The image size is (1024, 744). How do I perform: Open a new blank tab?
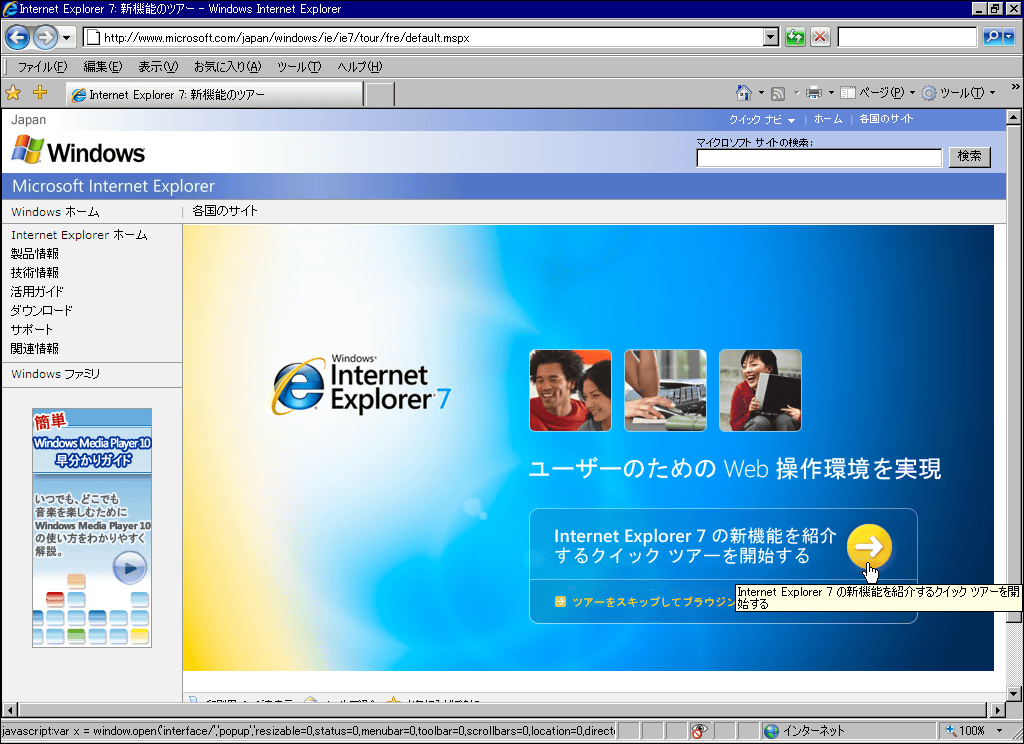coord(379,95)
